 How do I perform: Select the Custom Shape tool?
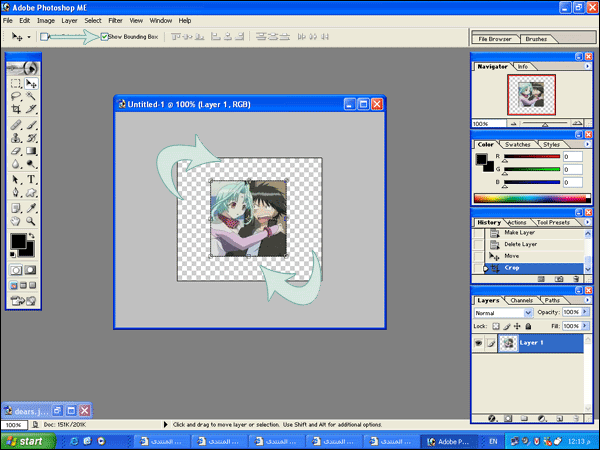click(x=31, y=192)
